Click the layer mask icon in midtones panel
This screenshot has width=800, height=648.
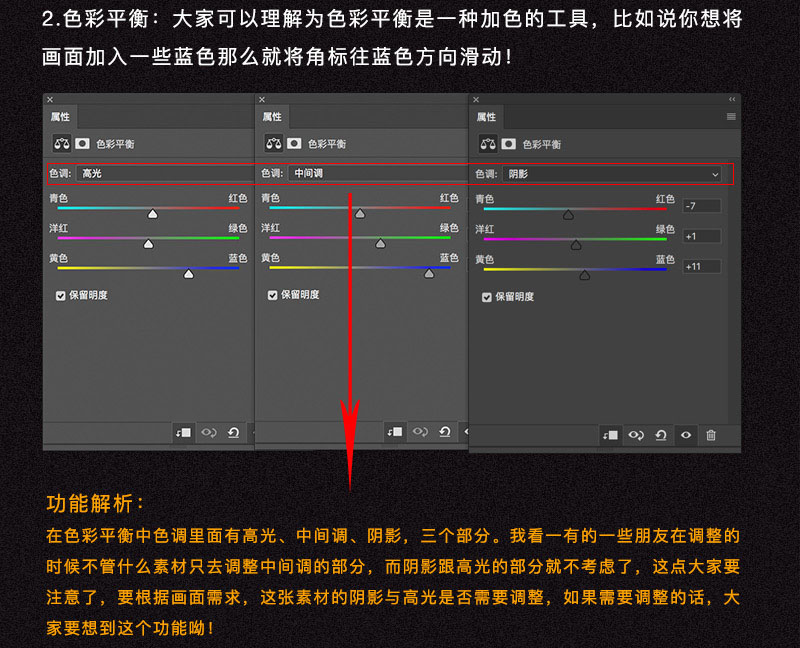[x=295, y=143]
